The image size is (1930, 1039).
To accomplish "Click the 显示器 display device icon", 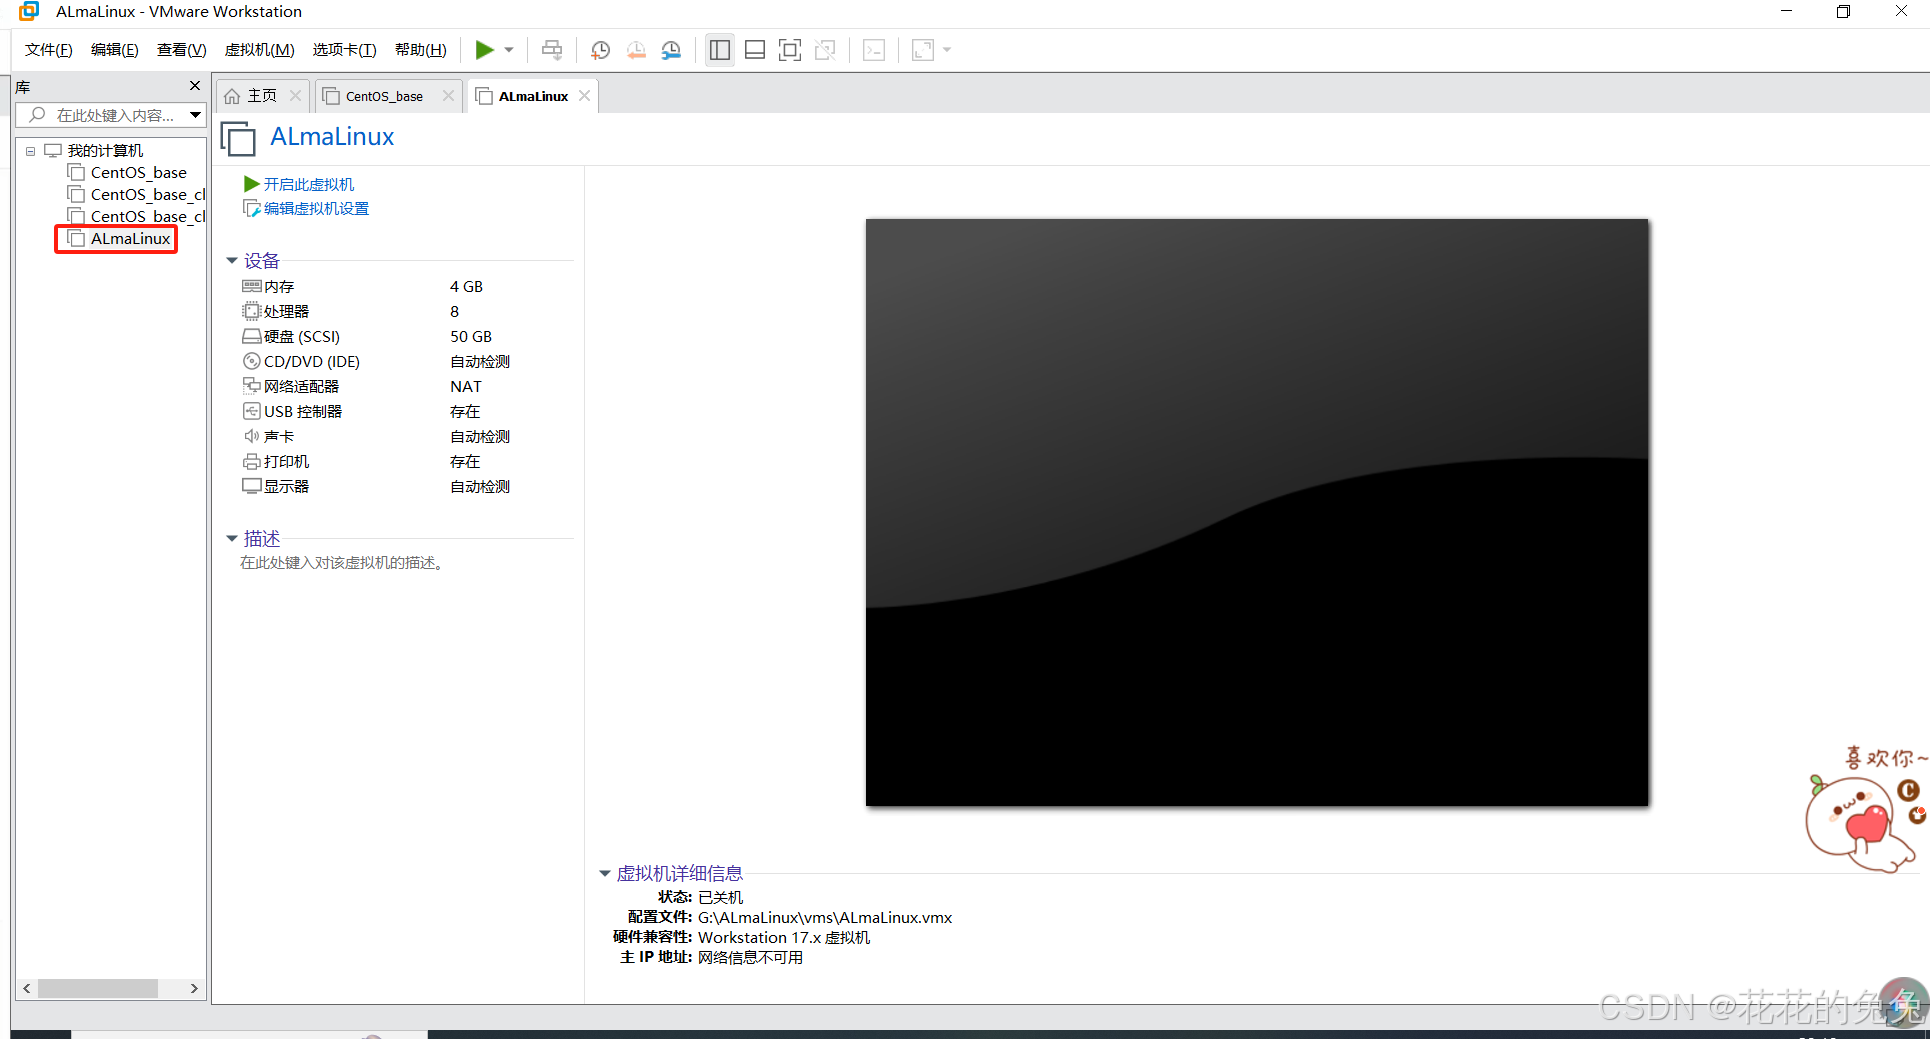I will coord(252,486).
